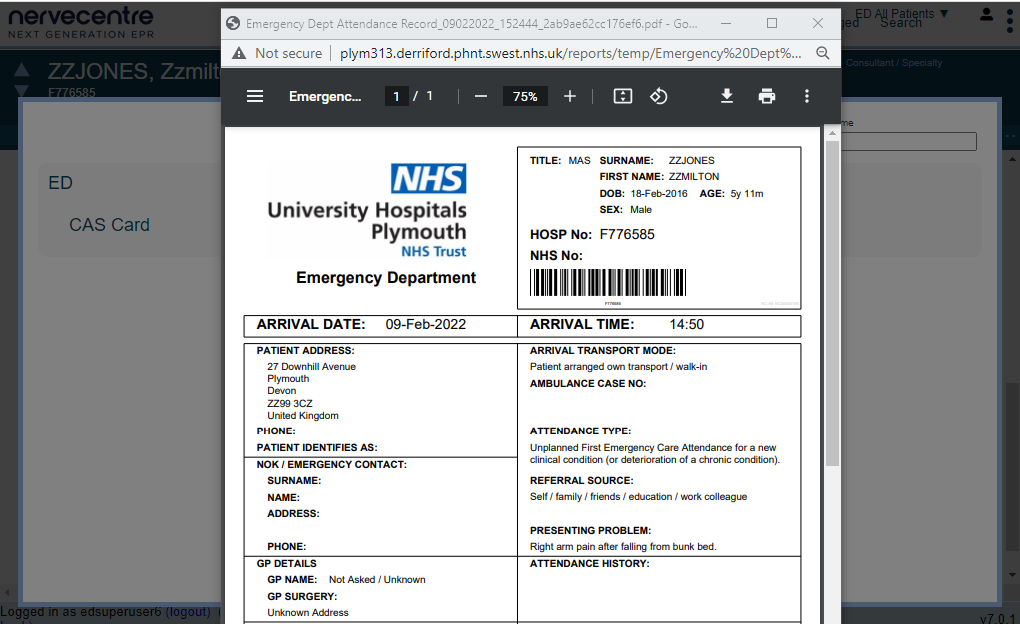Open the PDF viewer sidebar menu
This screenshot has height=624, width=1020.
(255, 96)
